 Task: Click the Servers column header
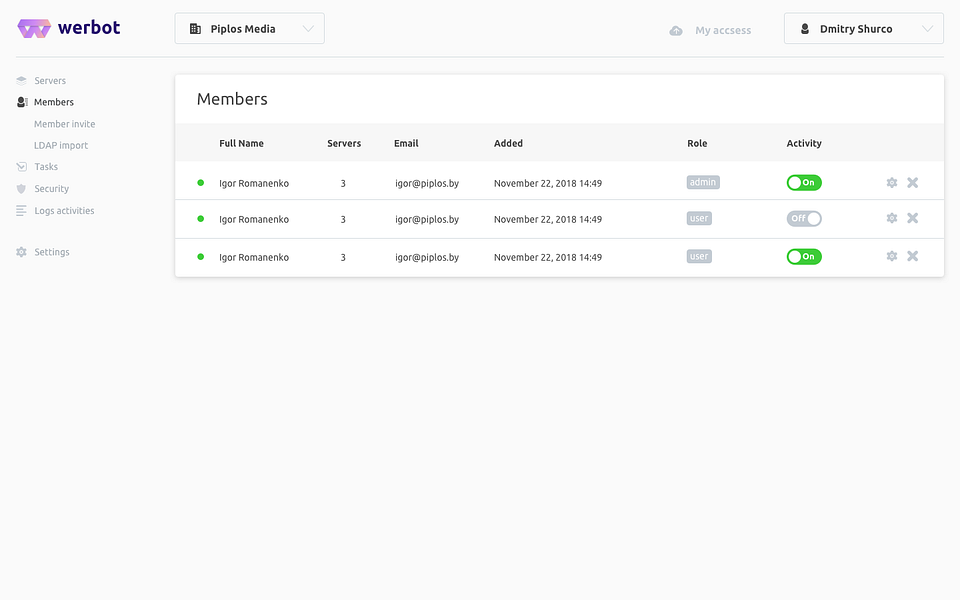coord(344,143)
